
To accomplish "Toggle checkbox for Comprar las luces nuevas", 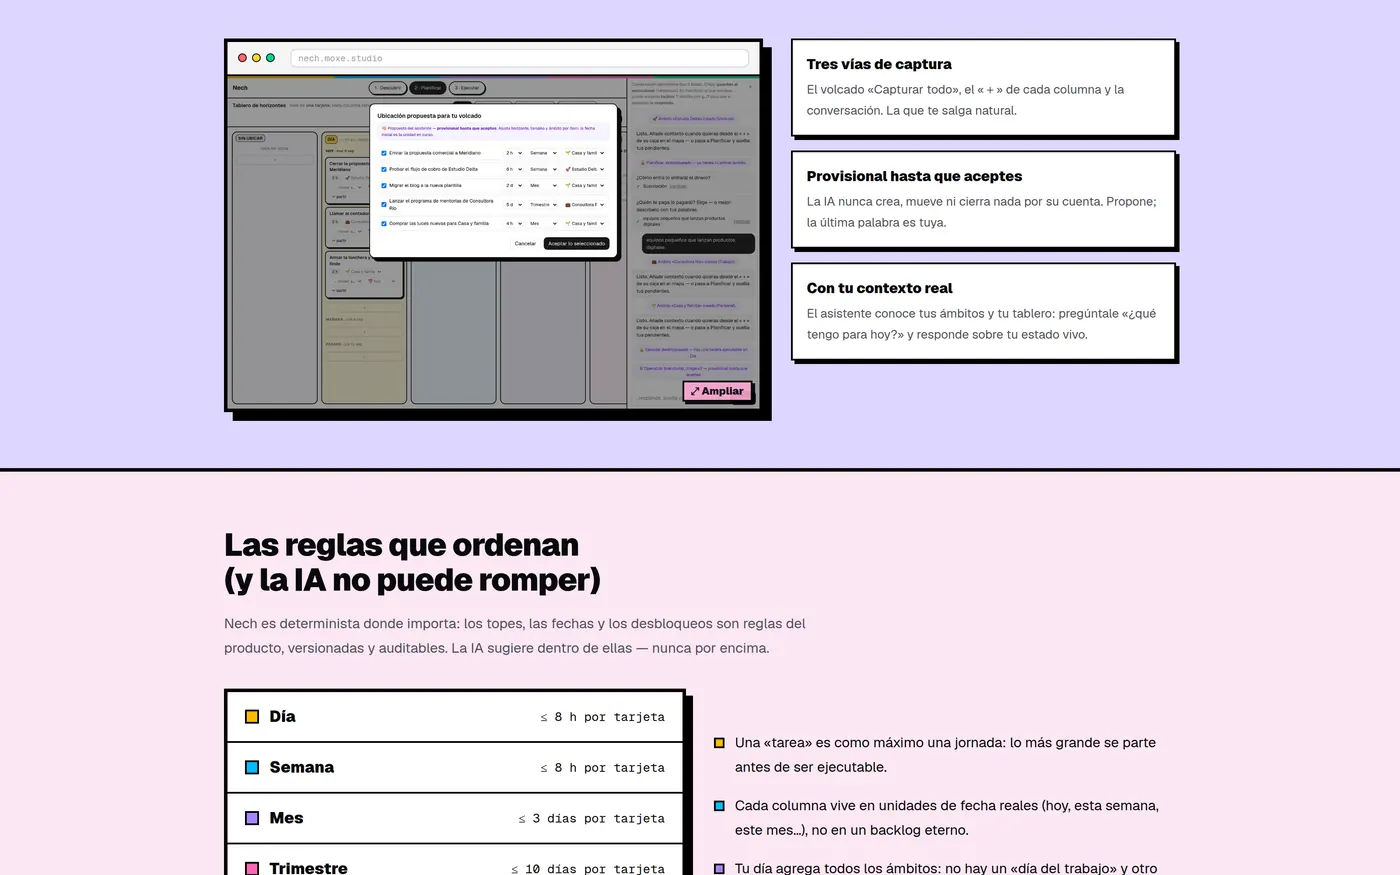I will click(x=384, y=223).
